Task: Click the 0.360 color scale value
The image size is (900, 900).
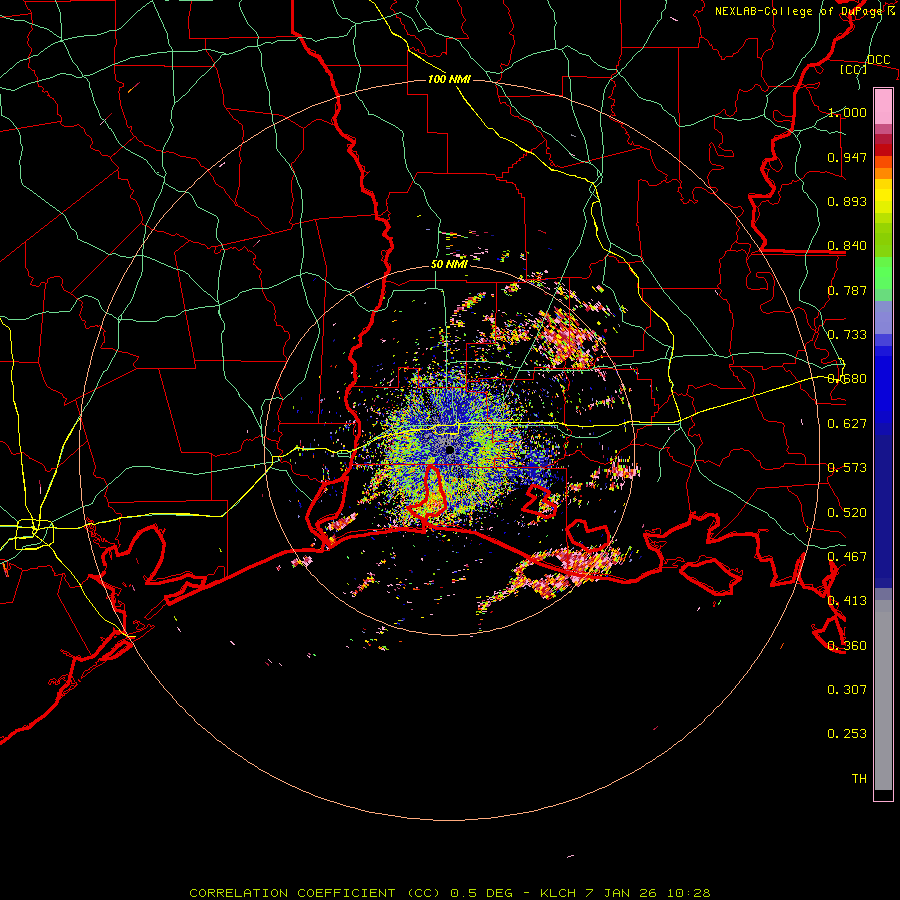Action: pyautogui.click(x=847, y=646)
